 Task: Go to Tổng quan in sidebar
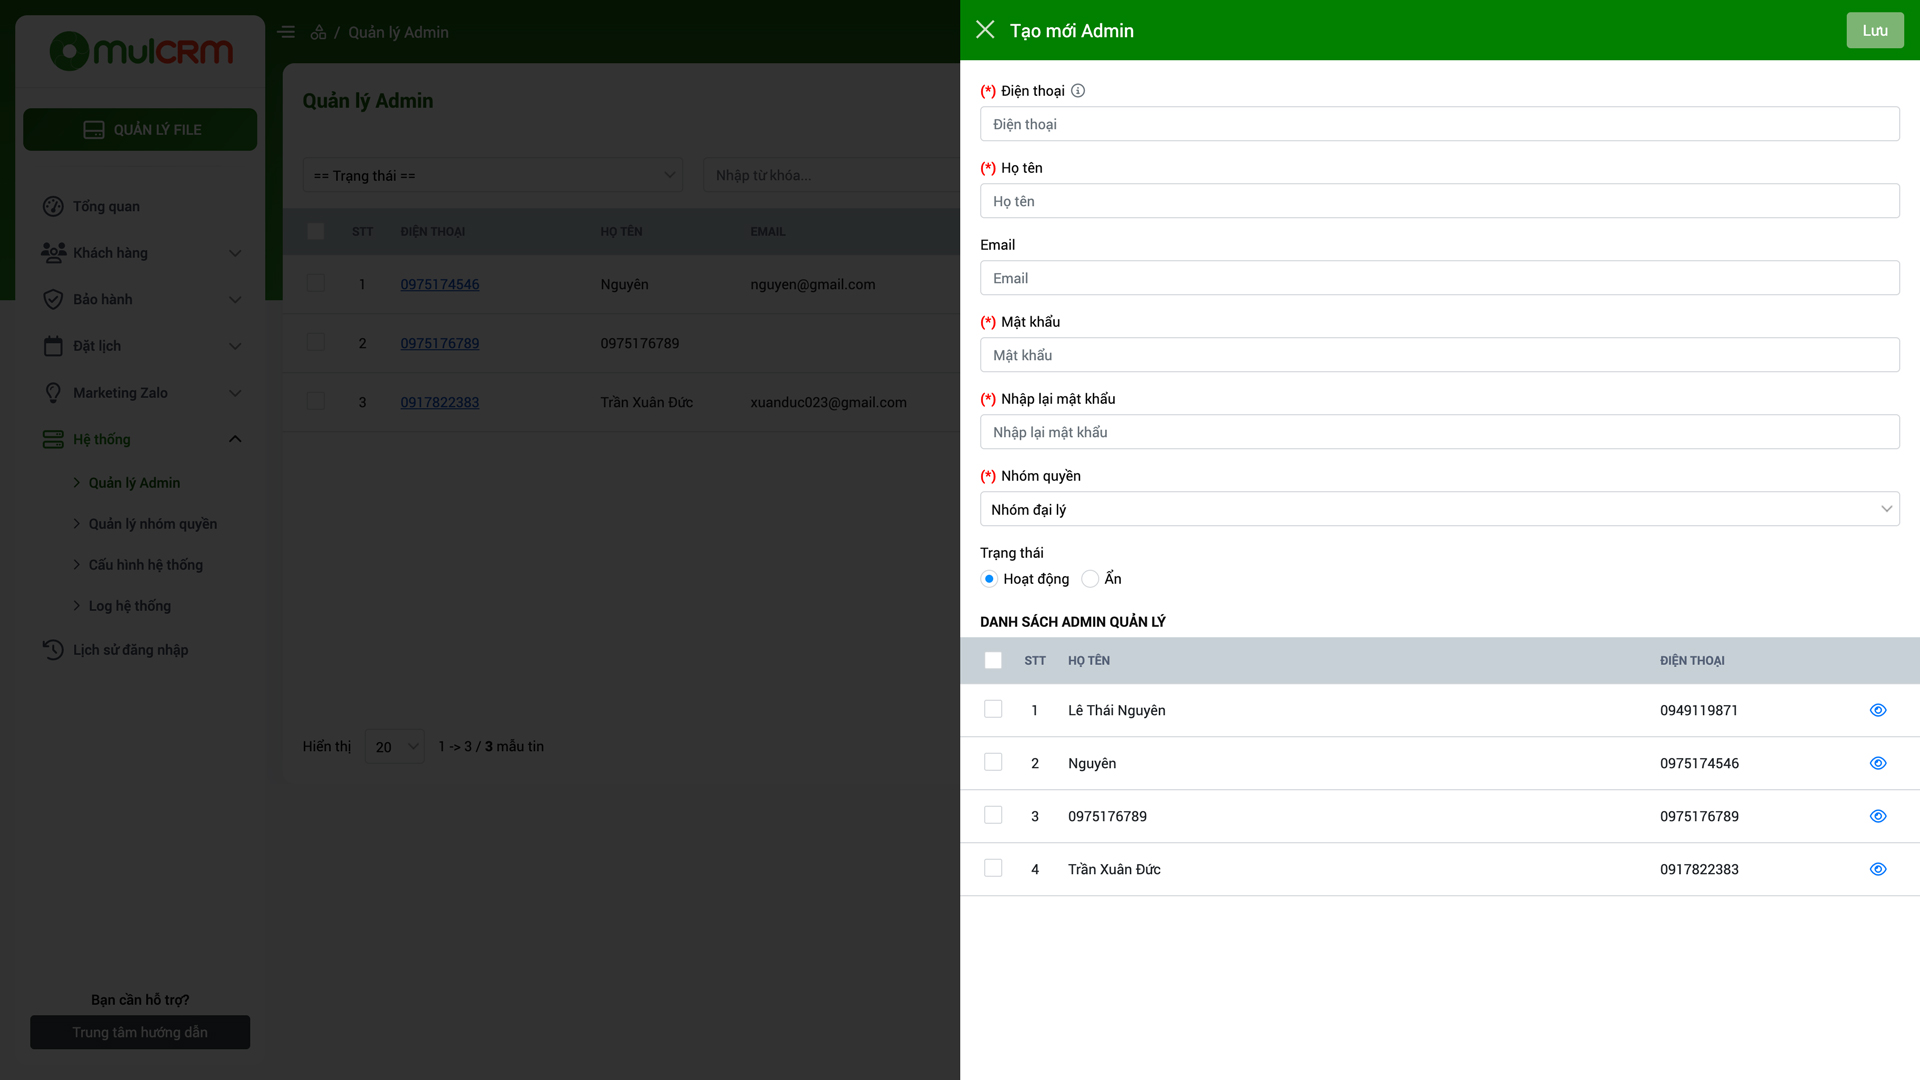[x=106, y=206]
